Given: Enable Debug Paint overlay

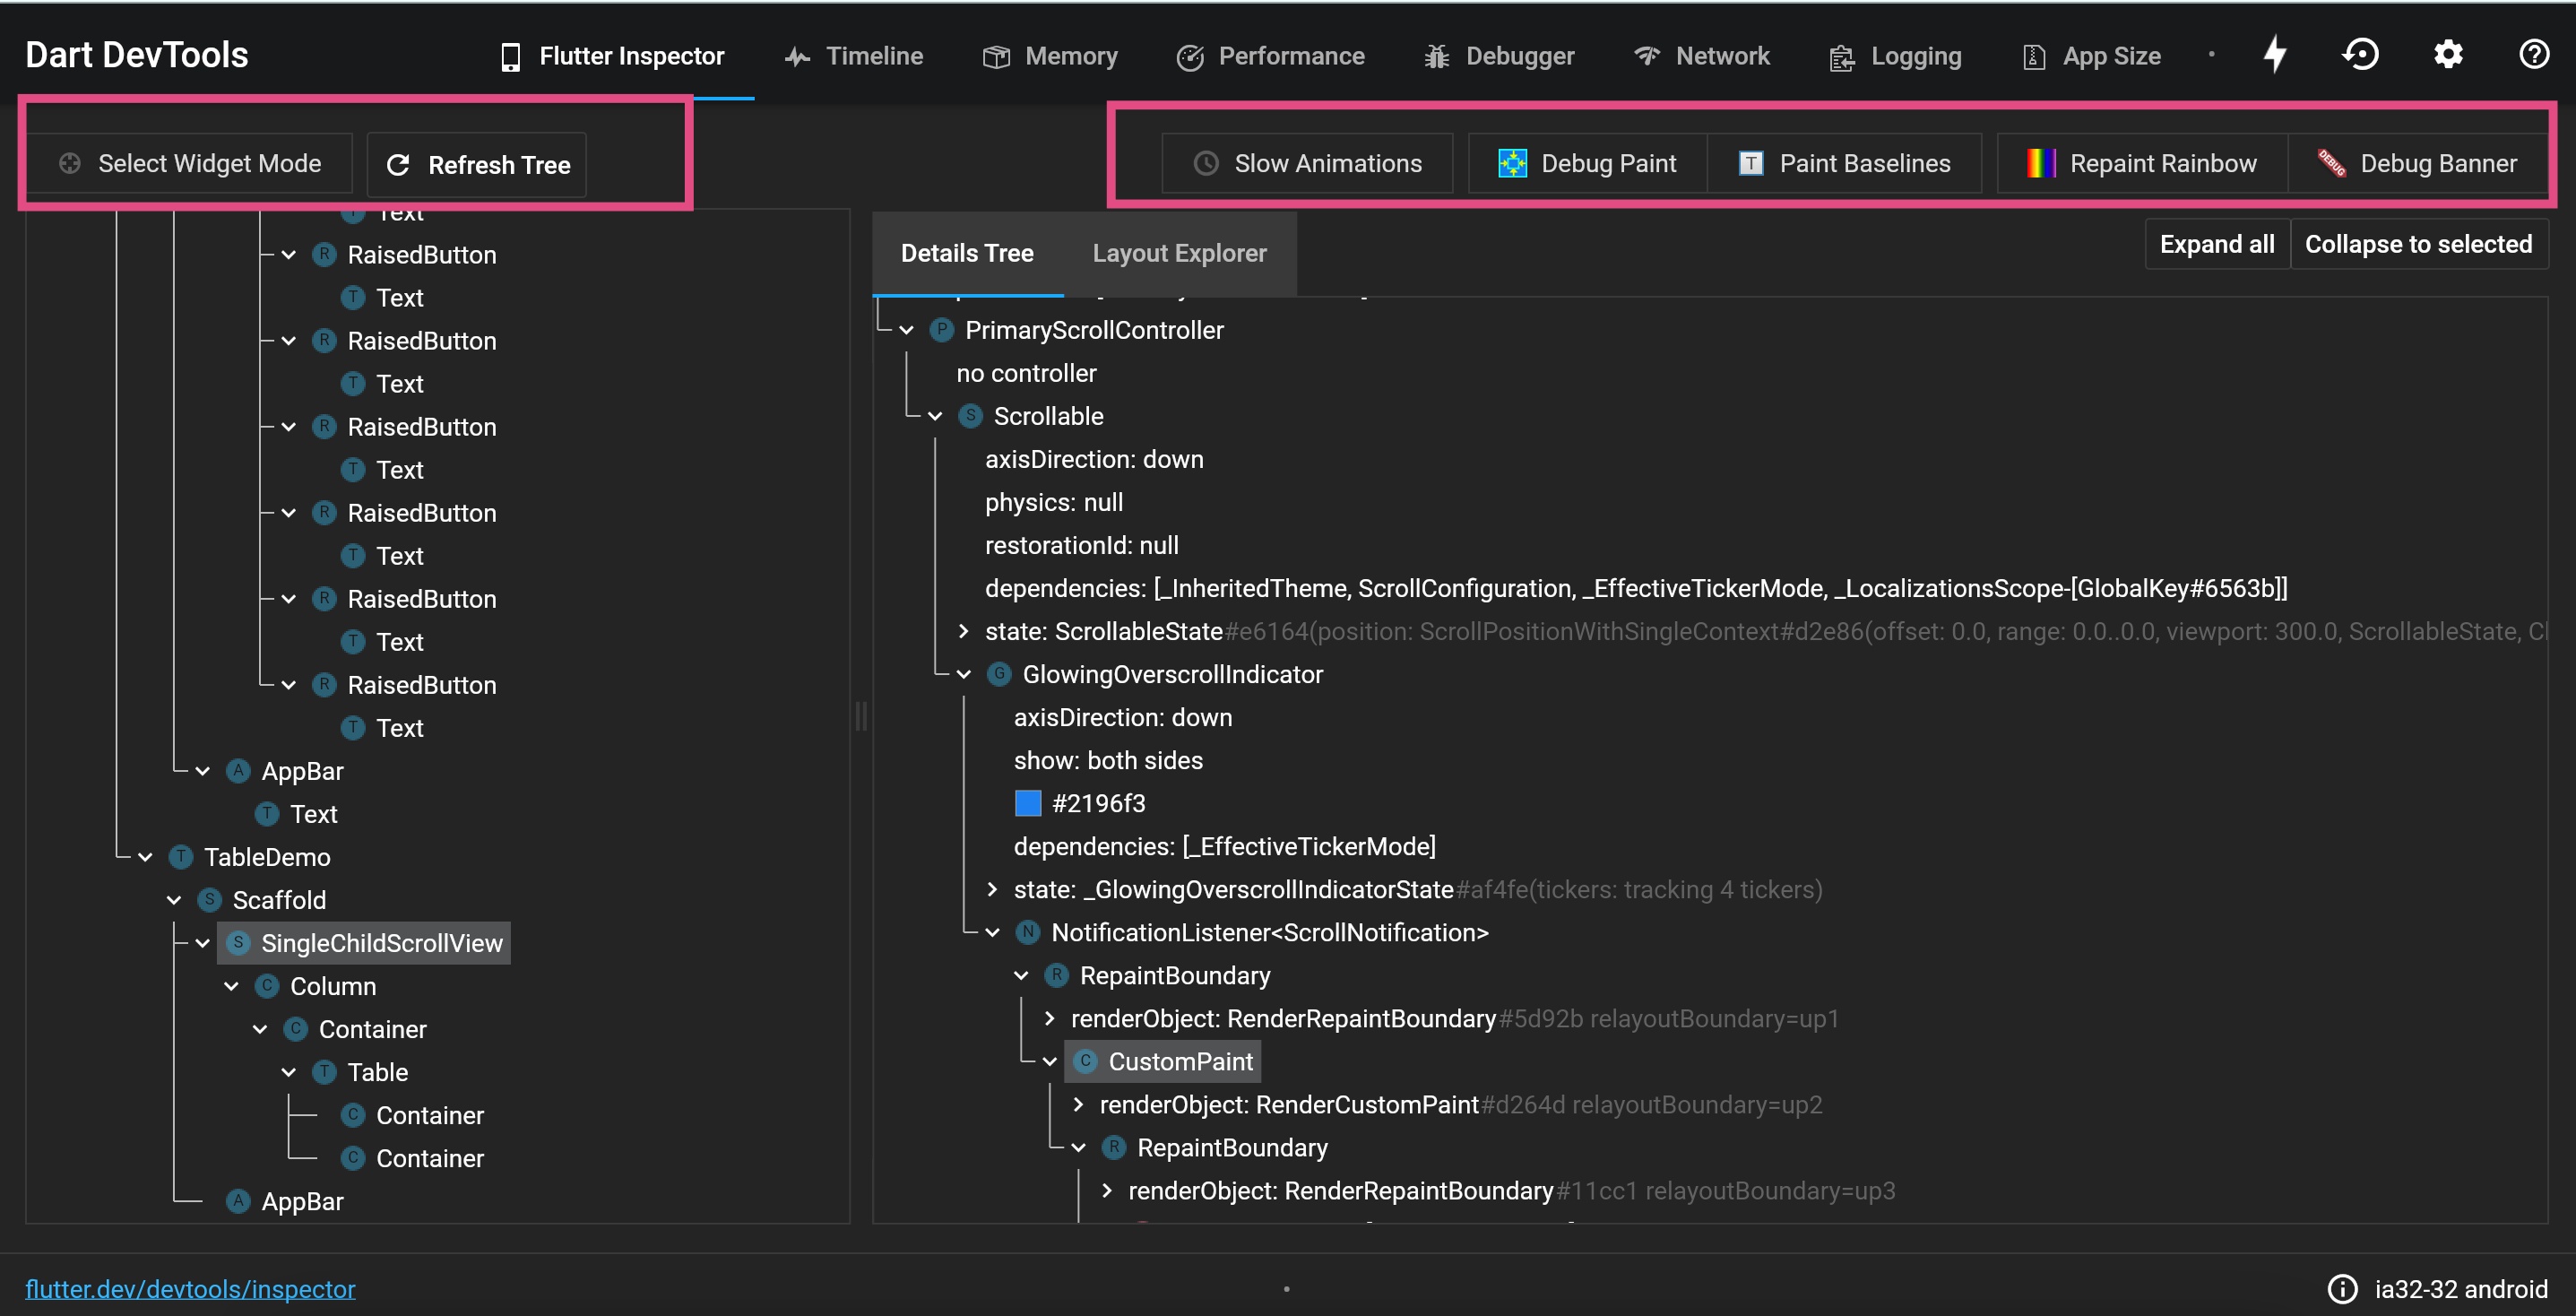Looking at the screenshot, I should pyautogui.click(x=1587, y=163).
